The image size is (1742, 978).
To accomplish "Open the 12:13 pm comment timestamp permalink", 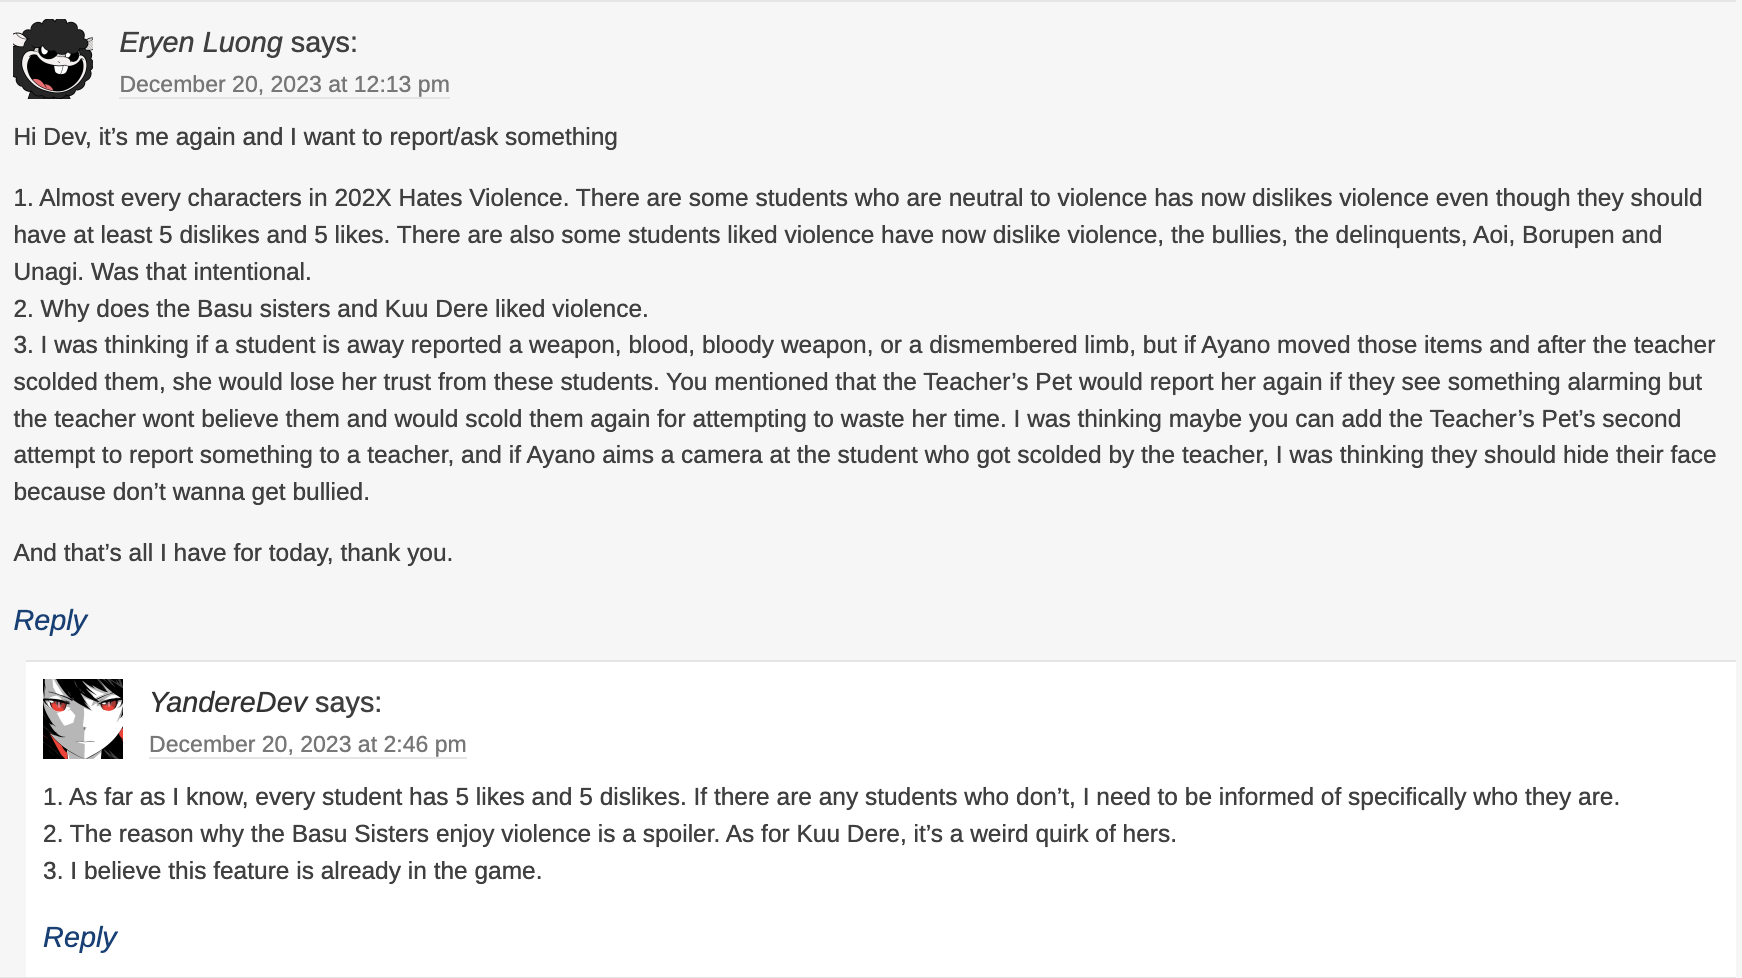I will coord(284,85).
